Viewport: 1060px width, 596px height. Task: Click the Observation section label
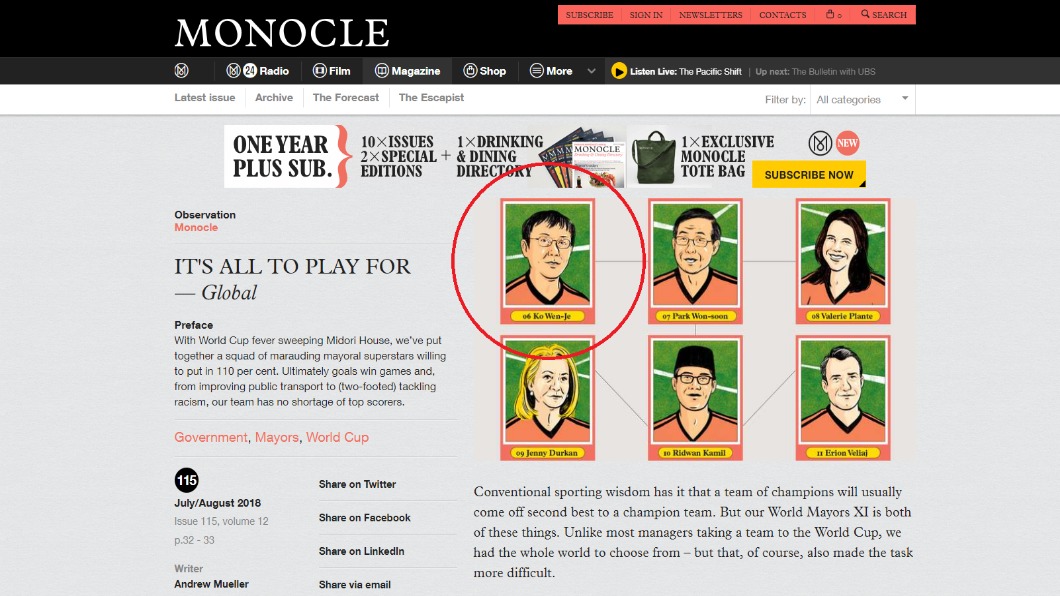pyautogui.click(x=205, y=214)
